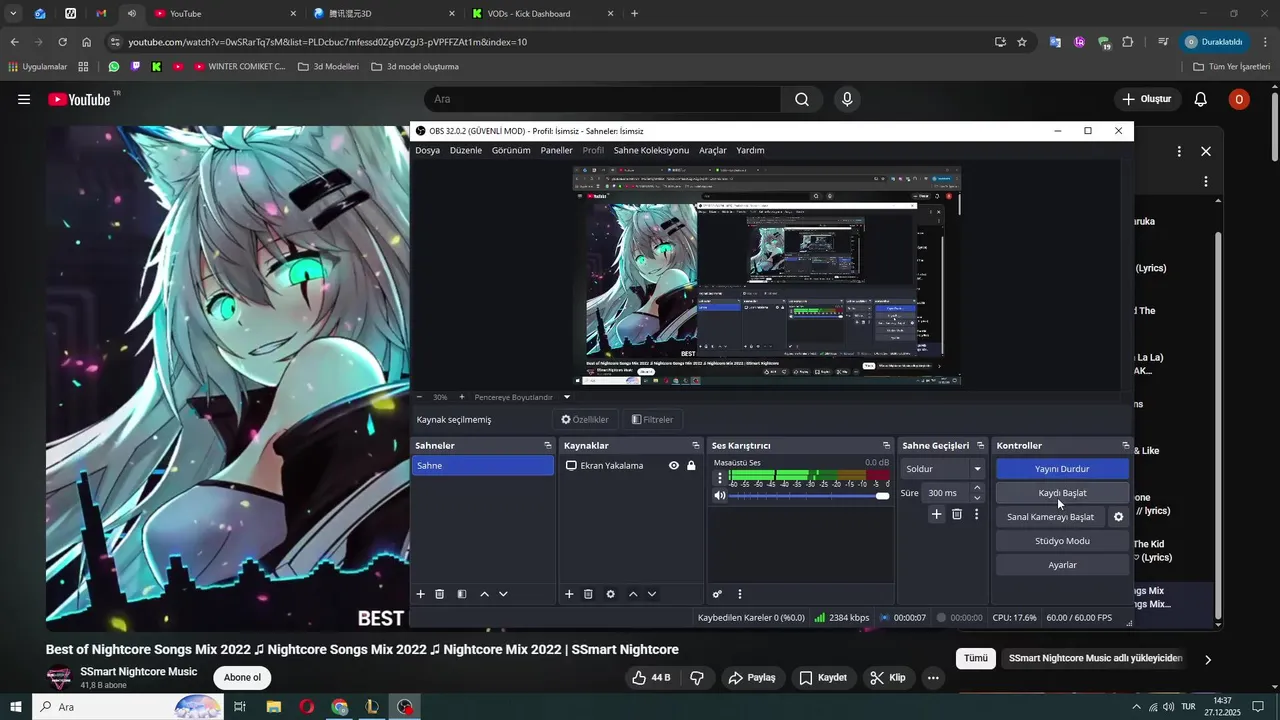Image resolution: width=1280 pixels, height=720 pixels.
Task: Open Task View from taskbar
Action: 240,707
